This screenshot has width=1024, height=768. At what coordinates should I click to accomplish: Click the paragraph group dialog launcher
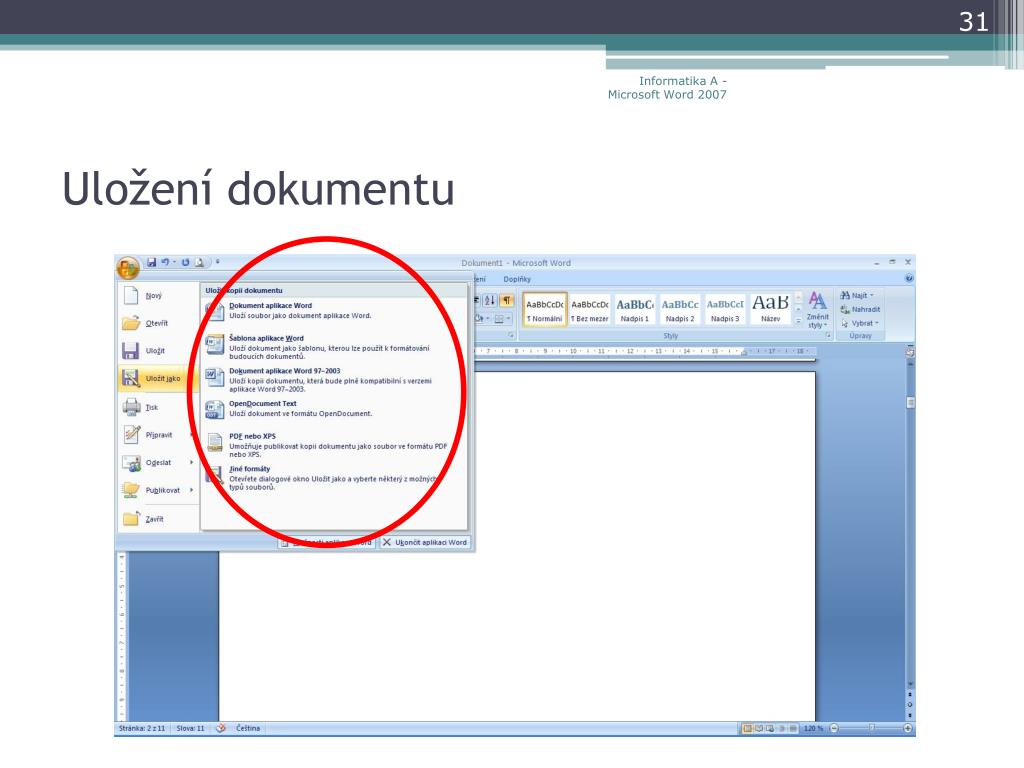click(511, 336)
